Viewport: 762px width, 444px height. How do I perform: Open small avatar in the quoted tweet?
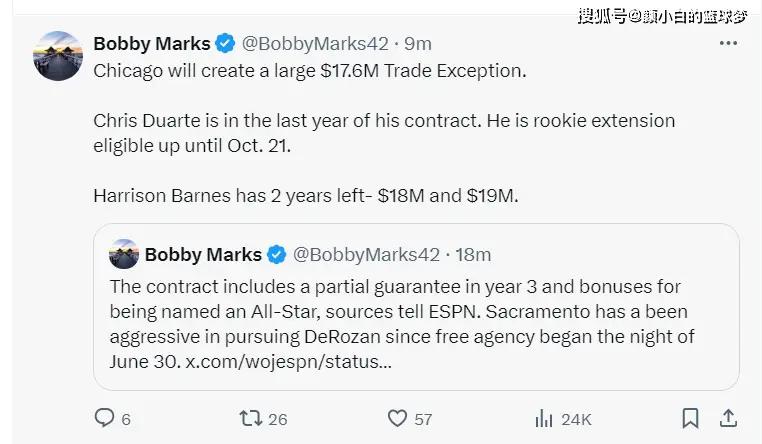click(123, 254)
